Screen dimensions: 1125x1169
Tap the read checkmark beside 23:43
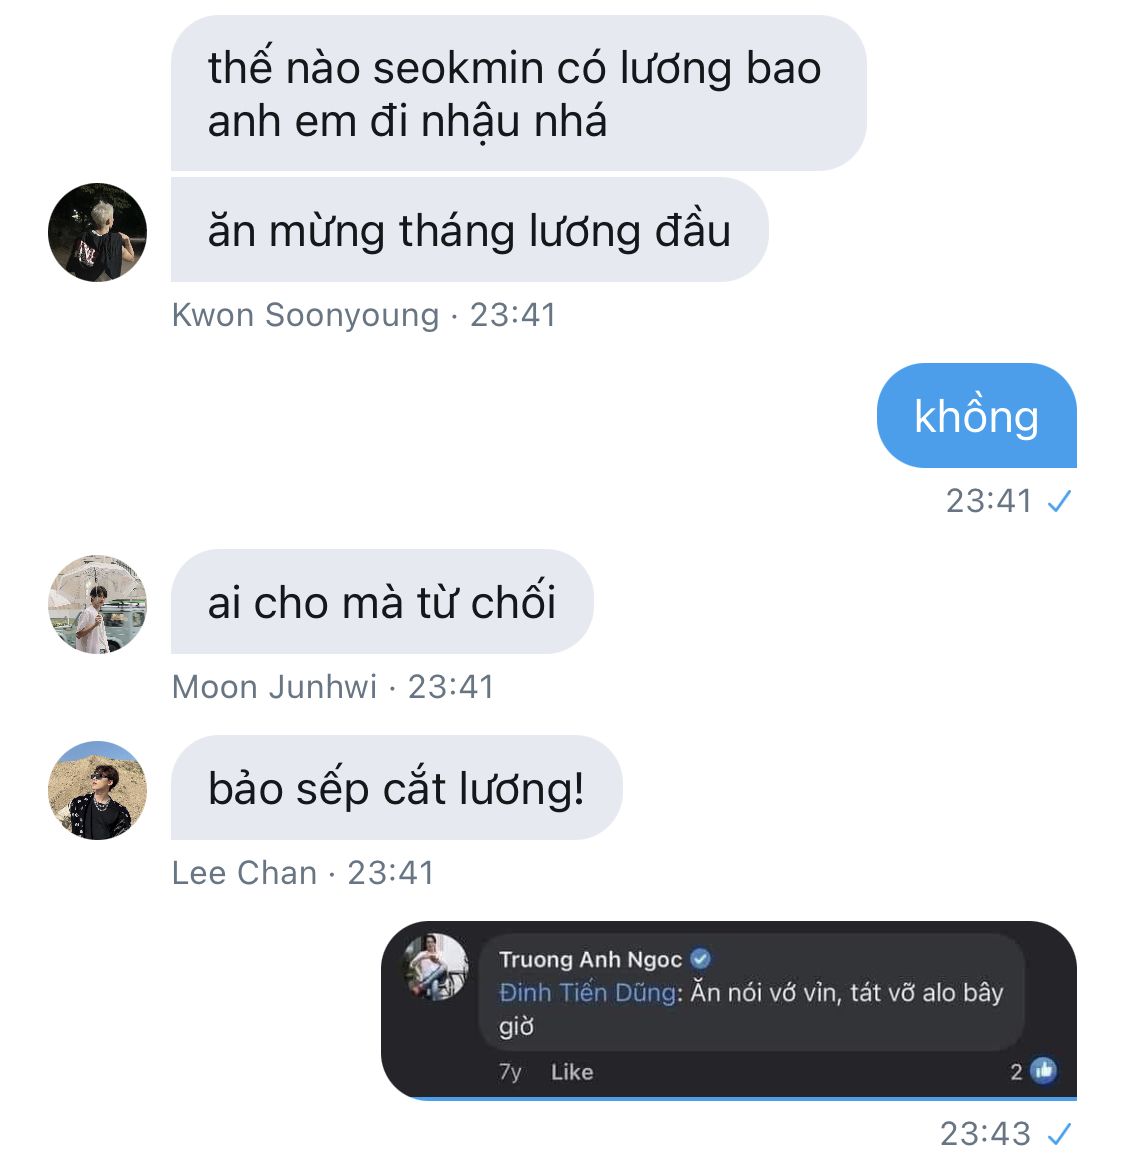tap(1059, 1134)
